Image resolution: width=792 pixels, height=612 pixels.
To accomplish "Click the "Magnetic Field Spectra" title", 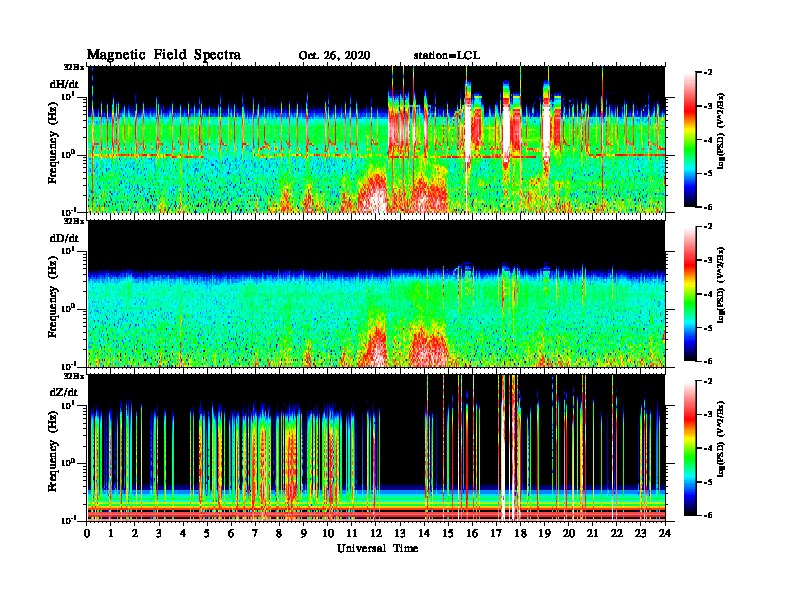I will click(x=164, y=55).
